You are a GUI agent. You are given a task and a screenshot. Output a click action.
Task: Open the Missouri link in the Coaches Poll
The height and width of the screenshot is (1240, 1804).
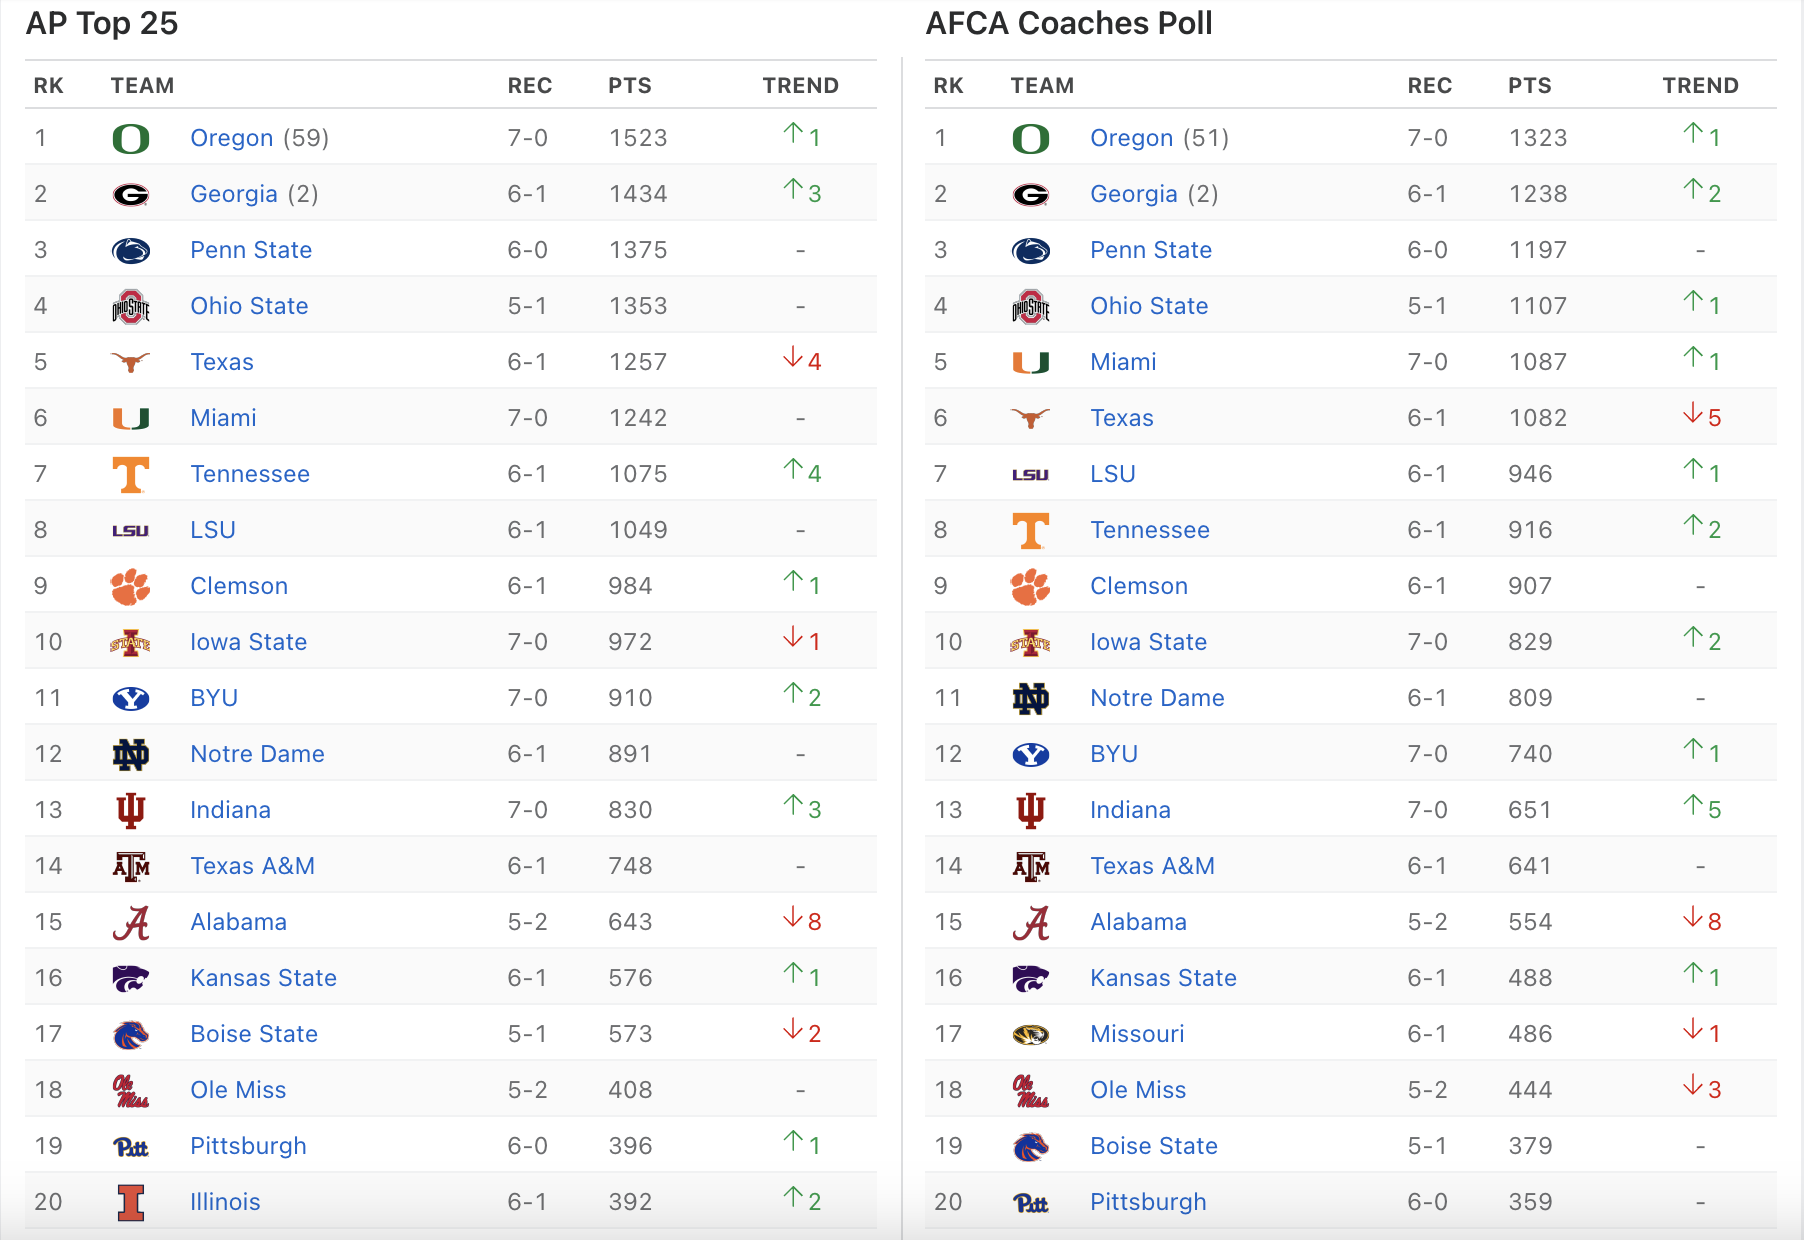click(1137, 1034)
